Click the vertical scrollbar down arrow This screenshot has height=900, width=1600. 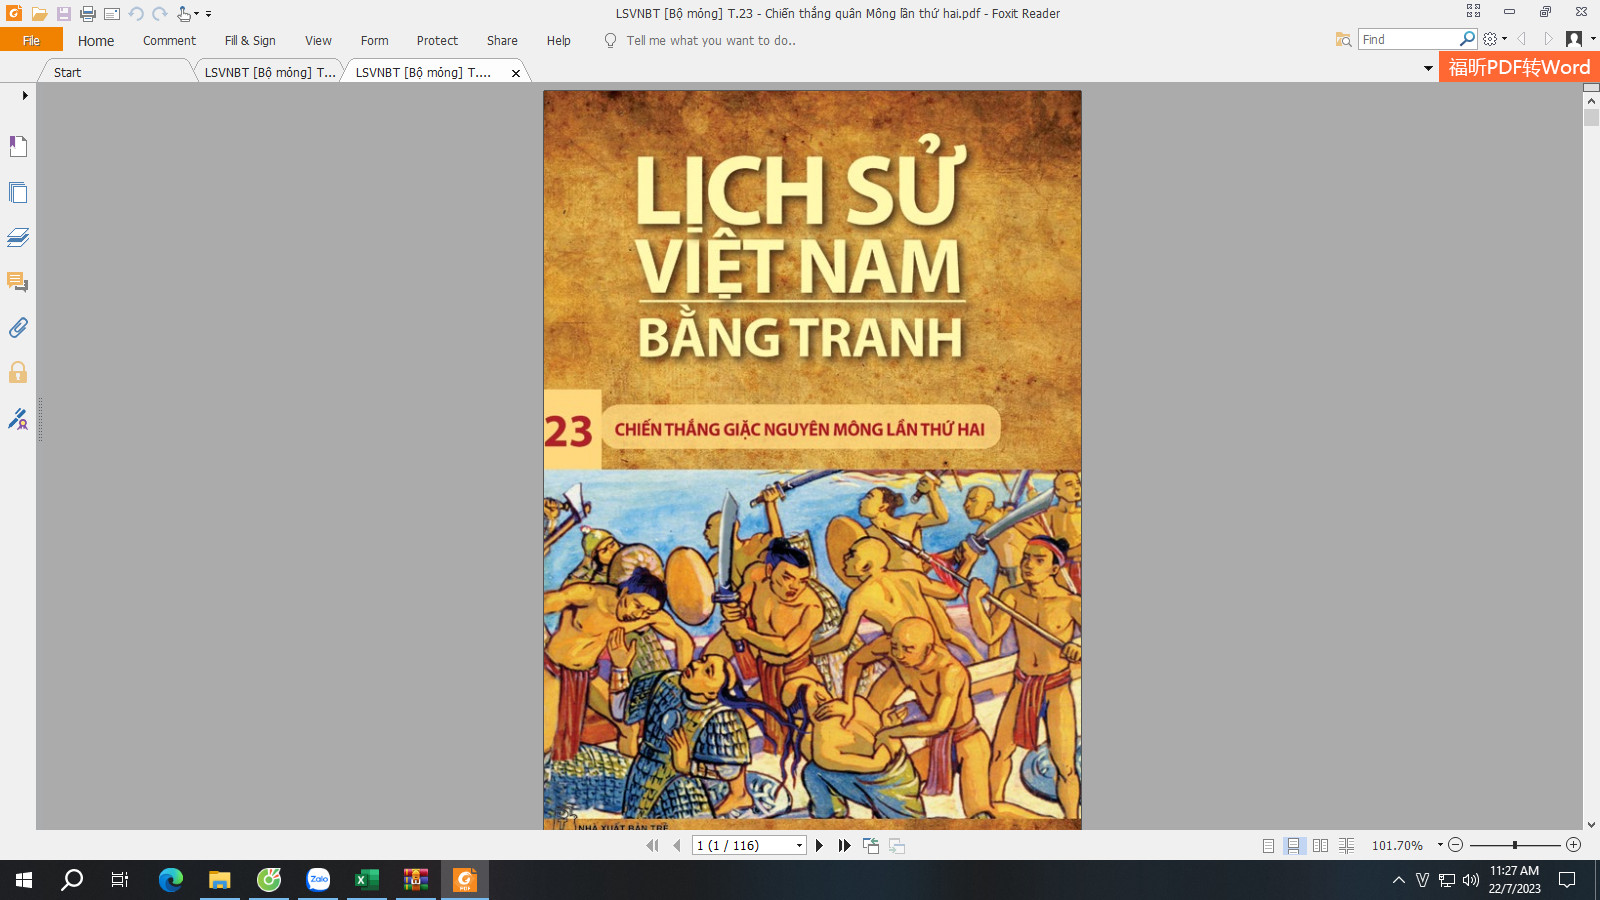point(1591,824)
